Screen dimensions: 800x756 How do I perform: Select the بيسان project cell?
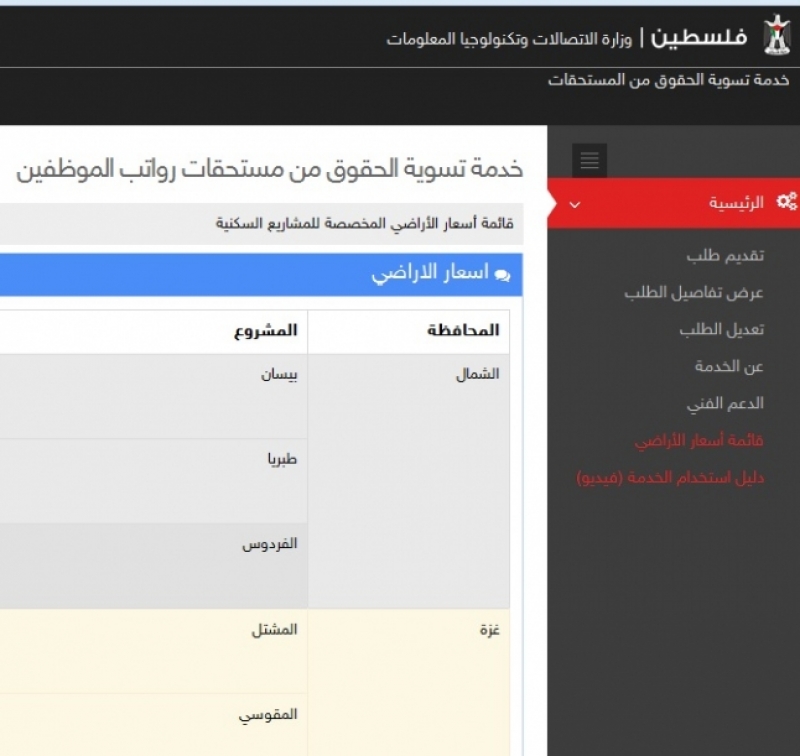click(279, 375)
